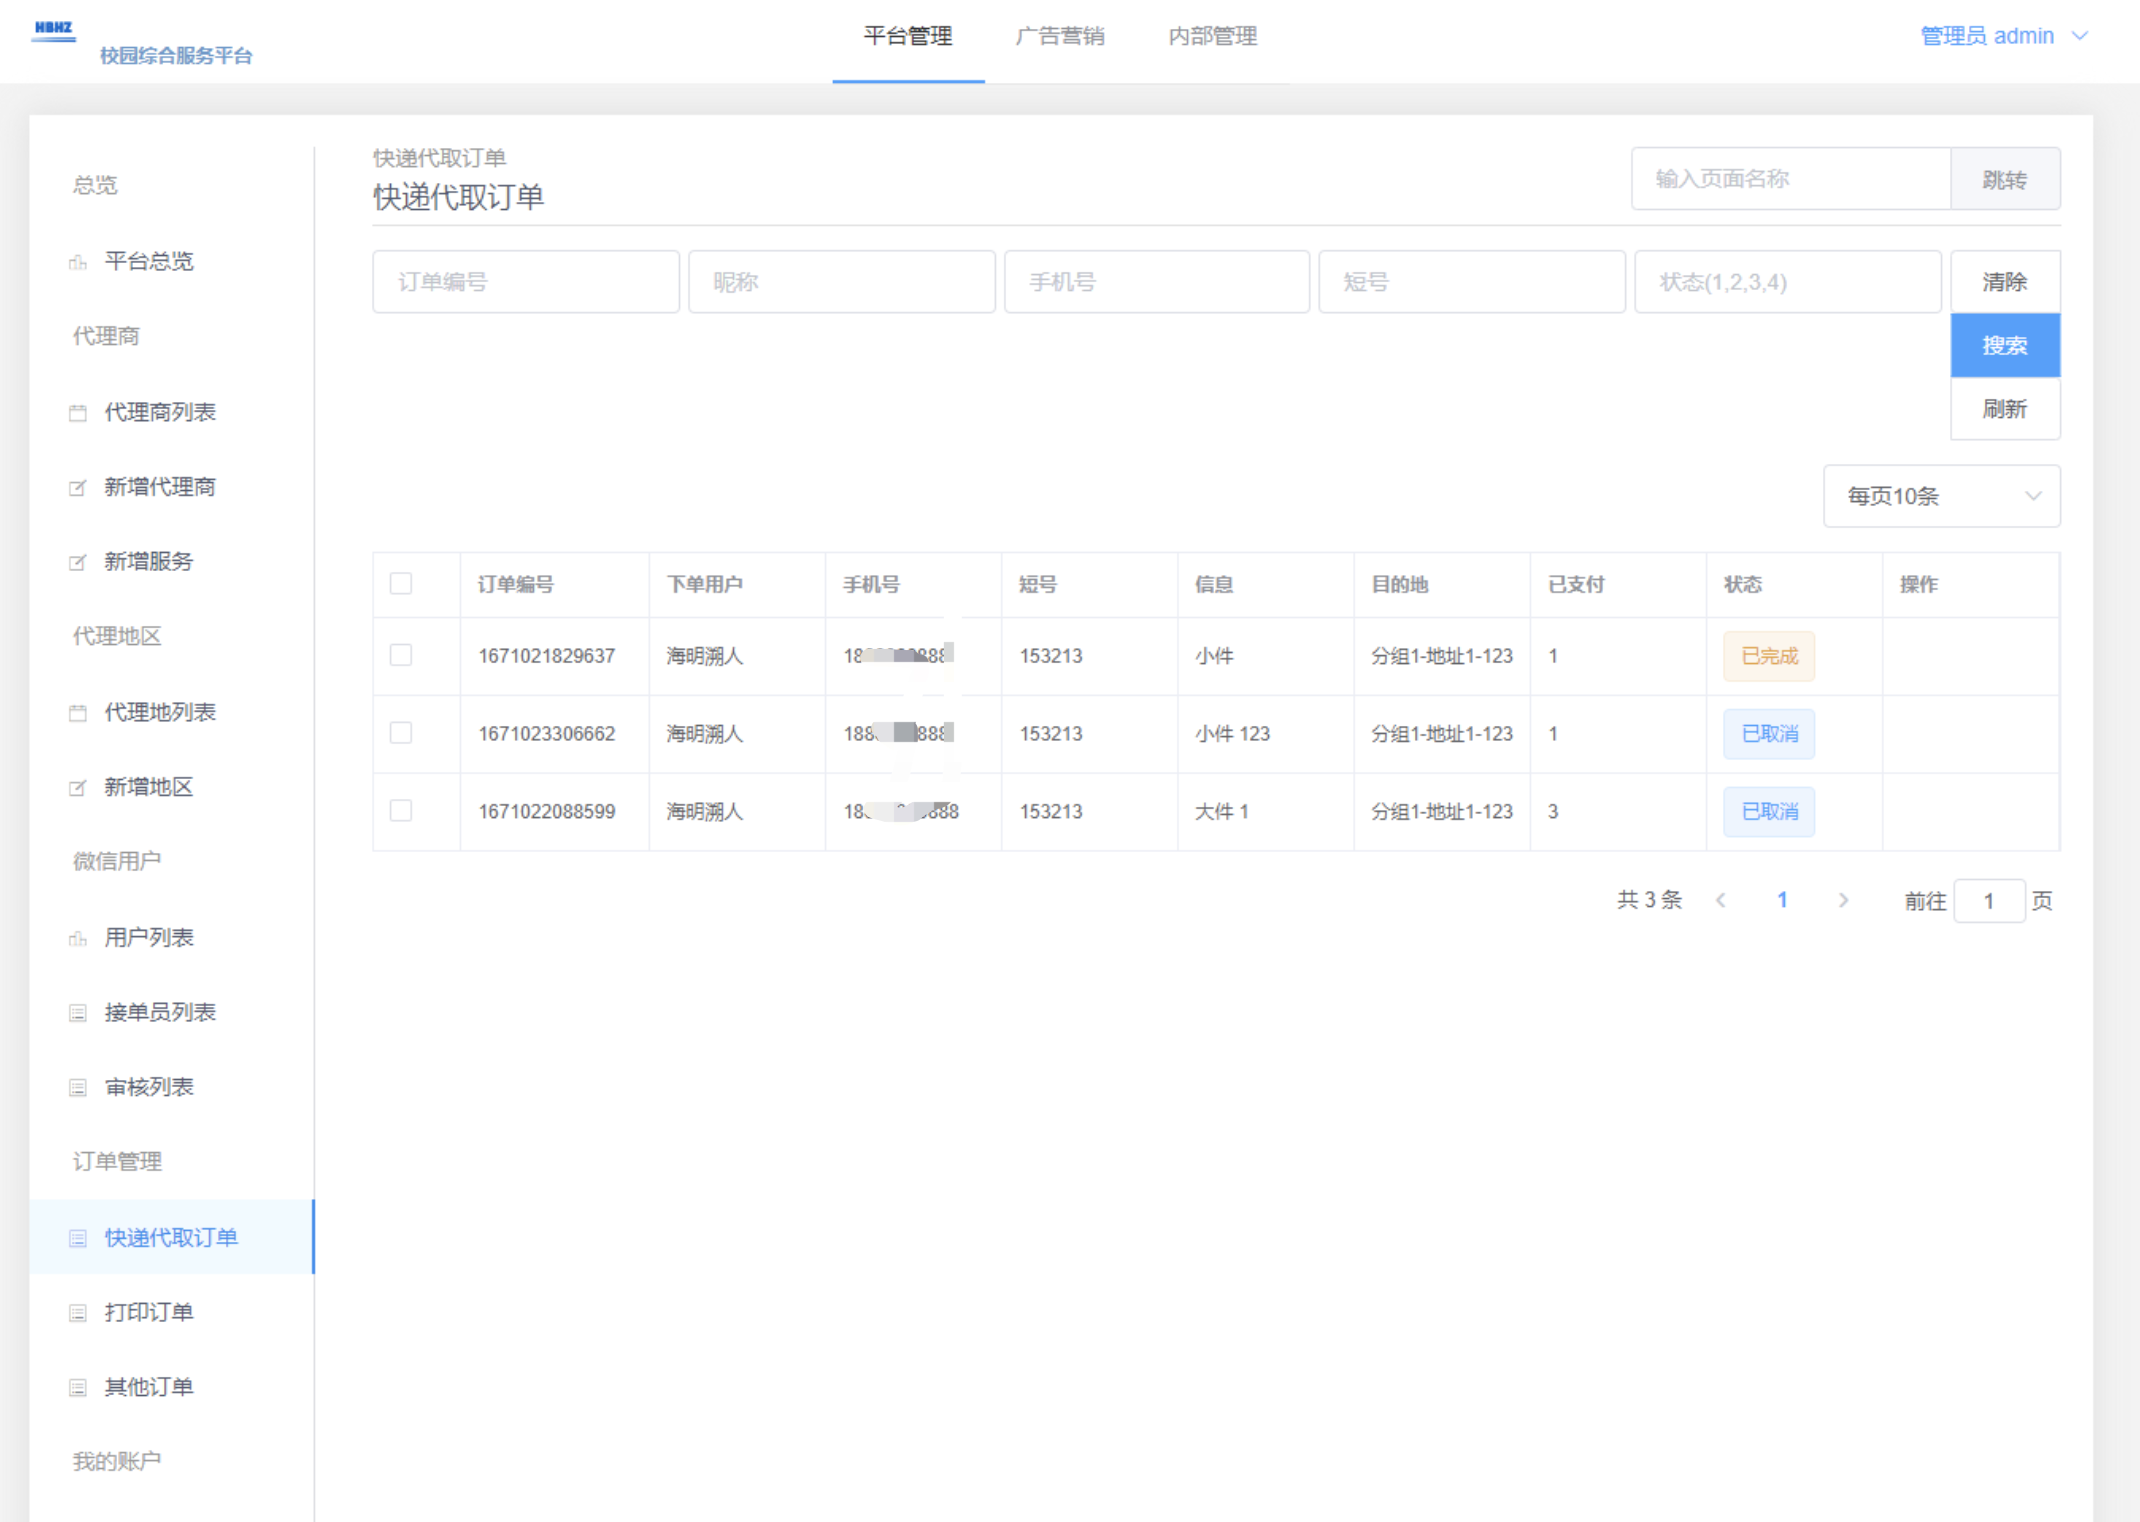The image size is (2140, 1522).
Task: Check the row for order 1671022088599
Action: (401, 810)
